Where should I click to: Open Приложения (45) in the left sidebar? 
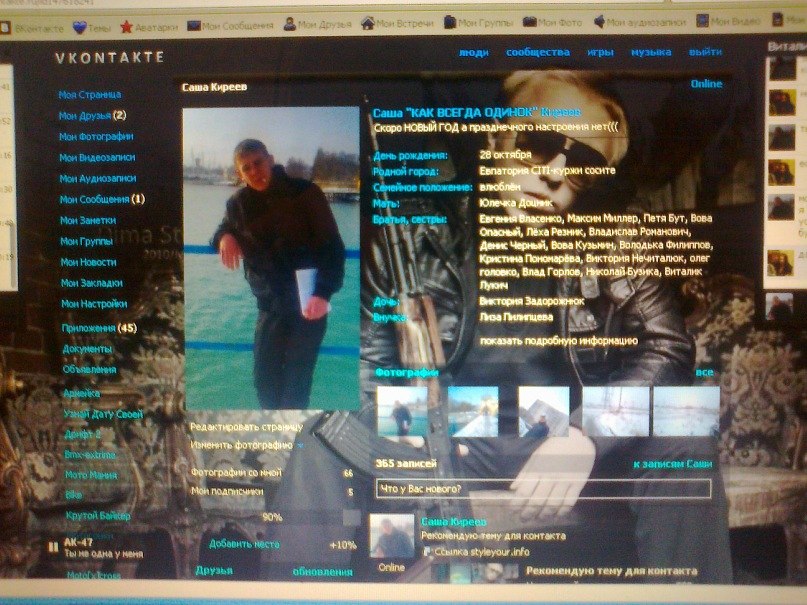click(97, 328)
